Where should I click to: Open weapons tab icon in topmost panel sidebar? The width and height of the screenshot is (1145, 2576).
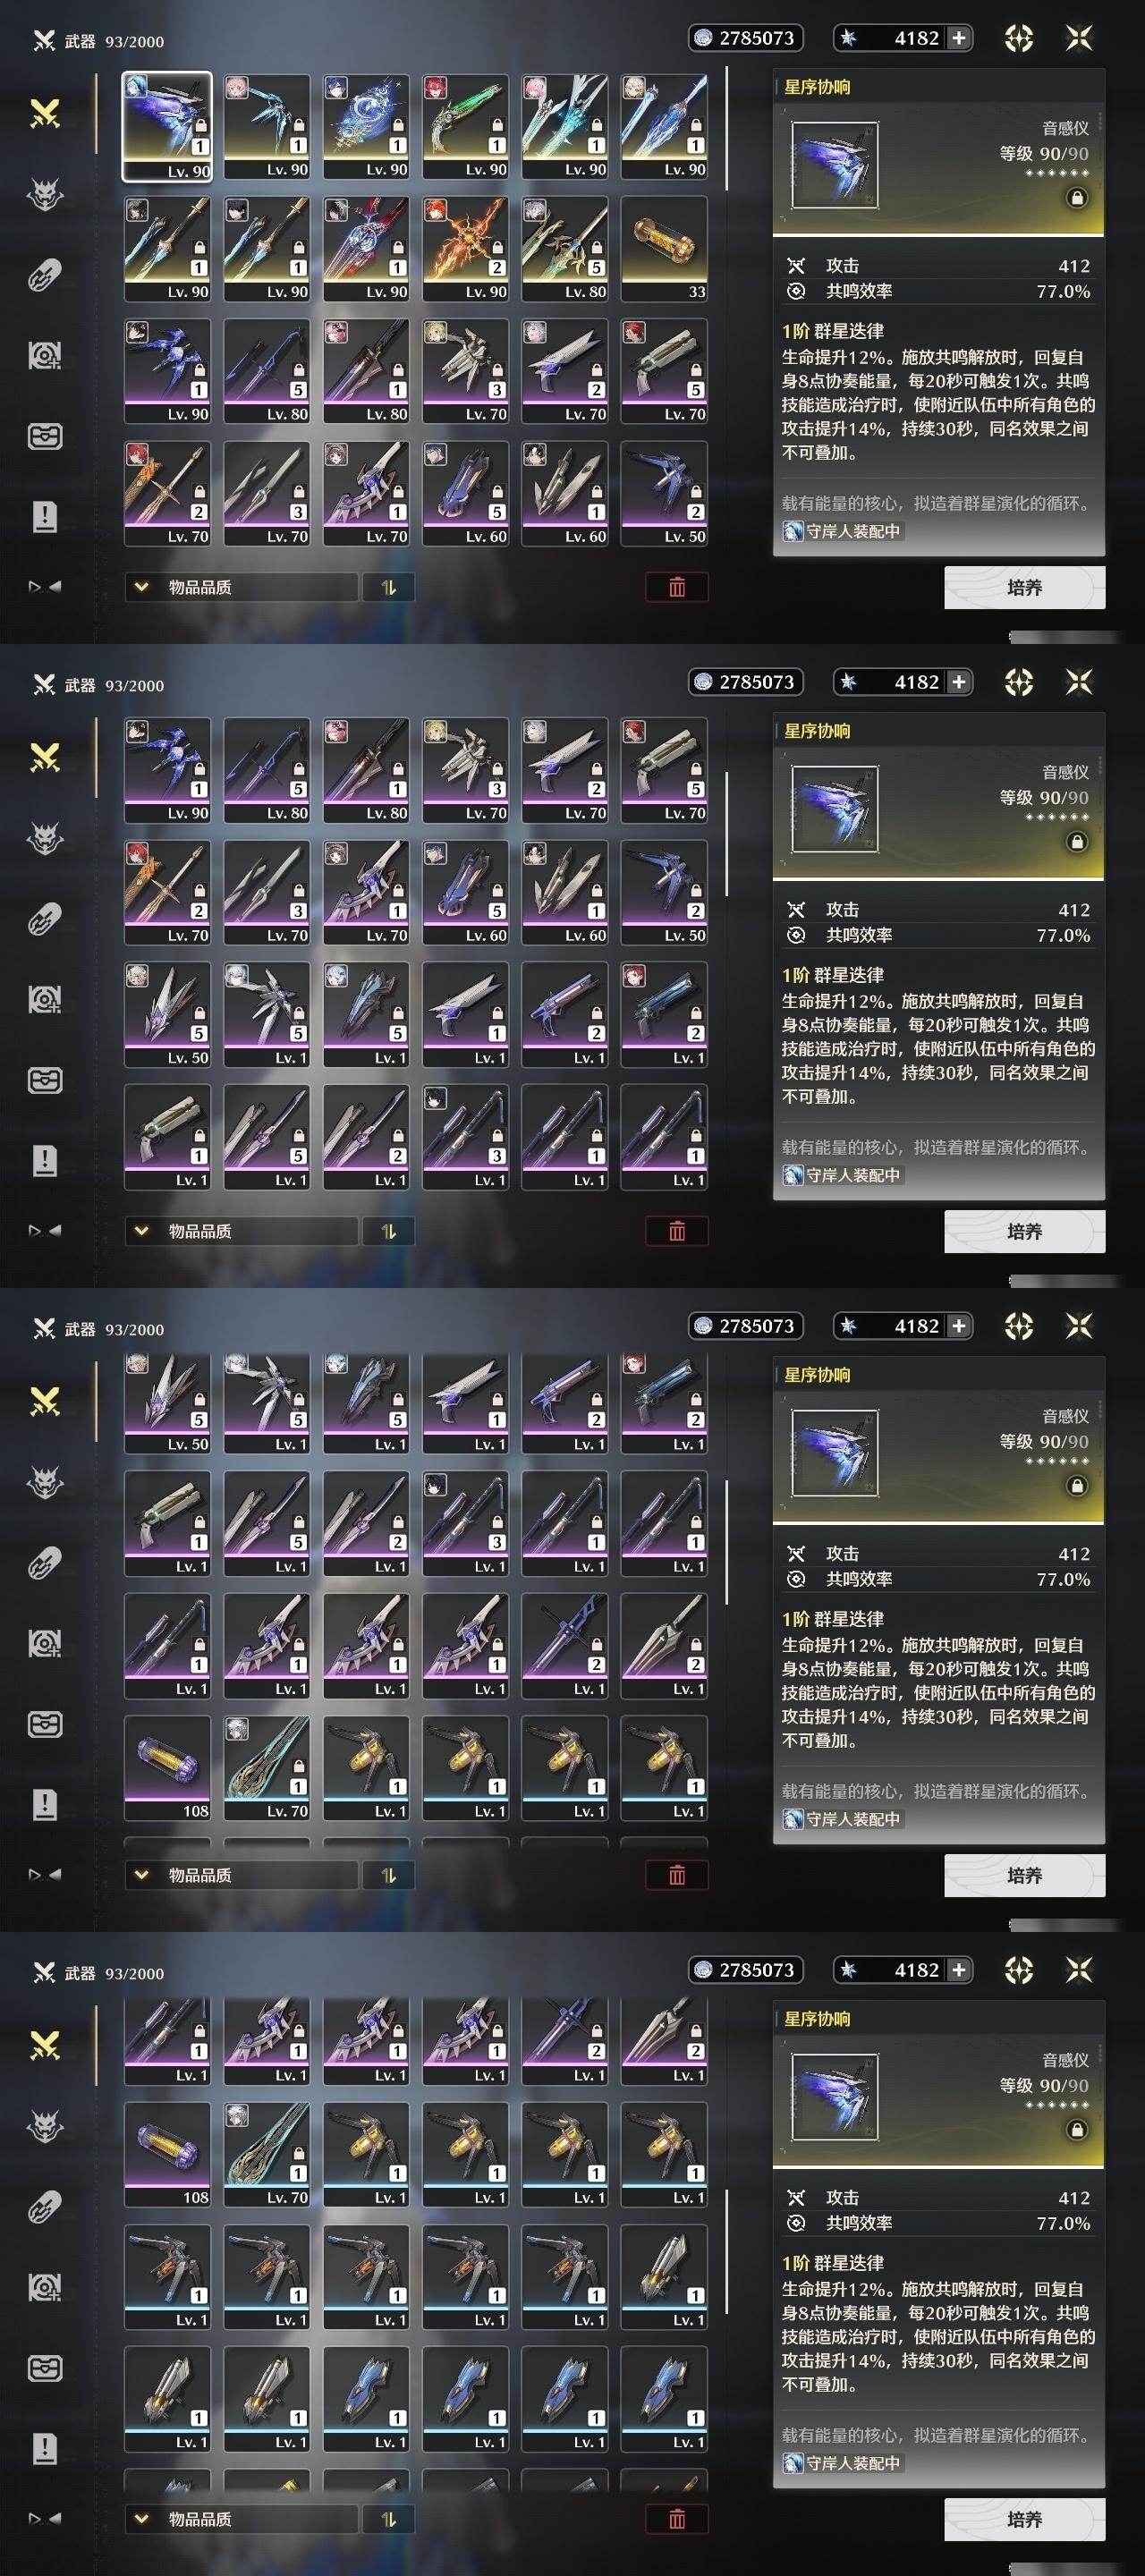pyautogui.click(x=45, y=113)
